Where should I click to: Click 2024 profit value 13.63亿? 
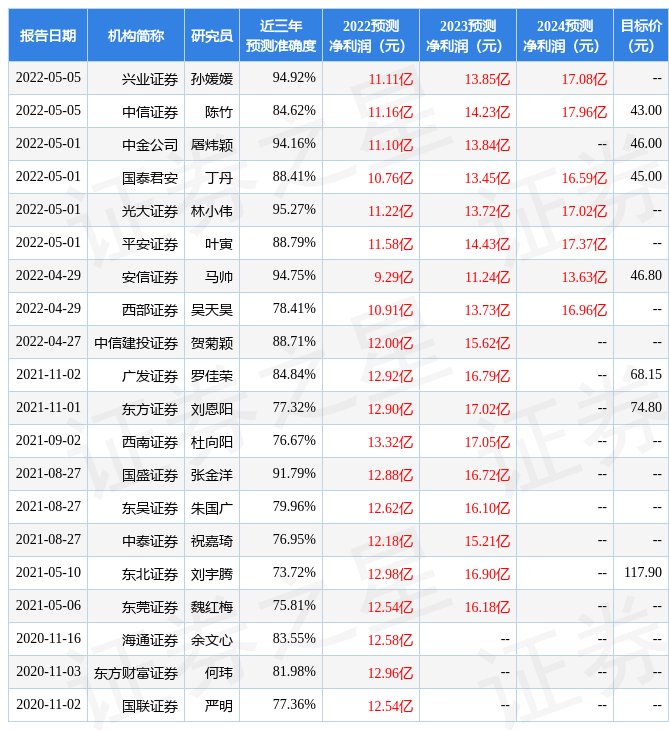(x=584, y=277)
